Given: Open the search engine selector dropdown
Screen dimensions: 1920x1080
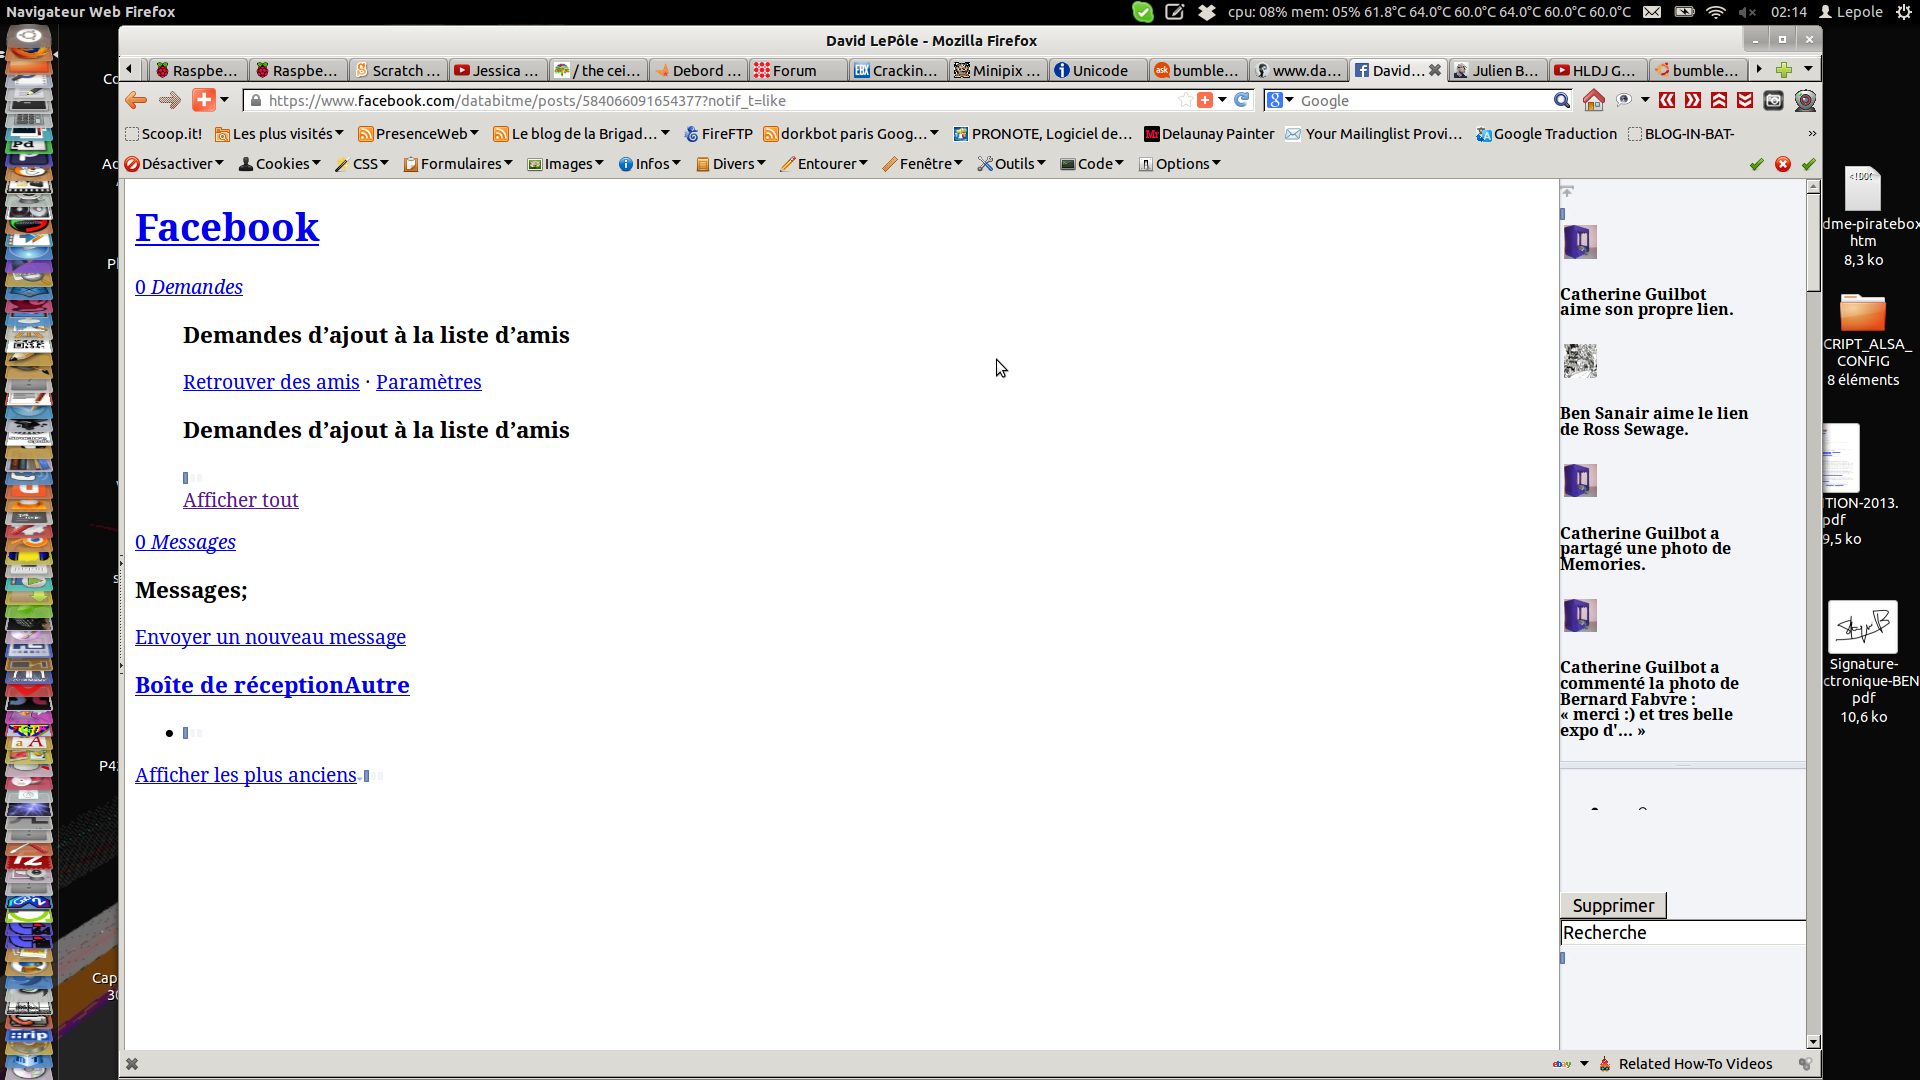Looking at the screenshot, I should (x=1280, y=100).
